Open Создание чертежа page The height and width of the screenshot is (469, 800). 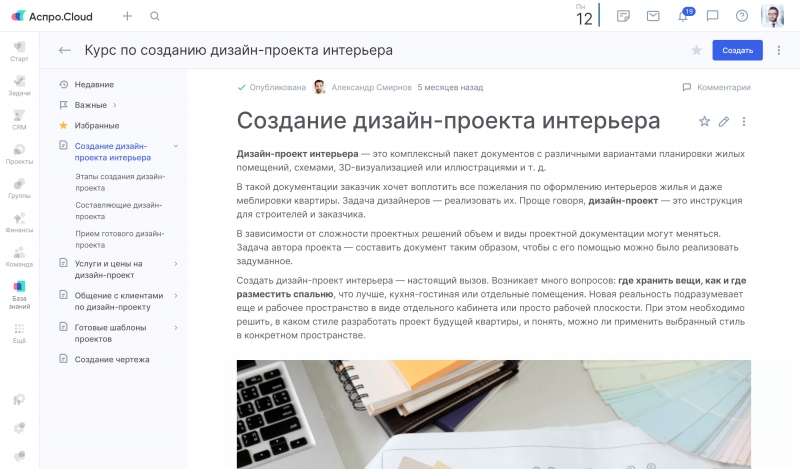112,359
